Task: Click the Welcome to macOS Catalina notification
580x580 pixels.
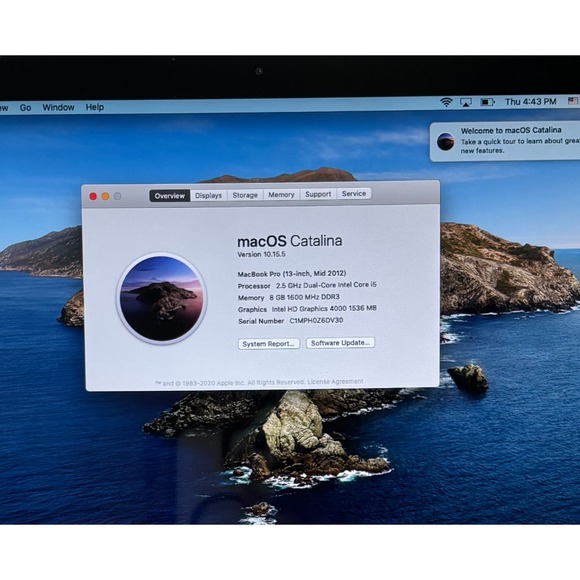Action: [x=505, y=142]
